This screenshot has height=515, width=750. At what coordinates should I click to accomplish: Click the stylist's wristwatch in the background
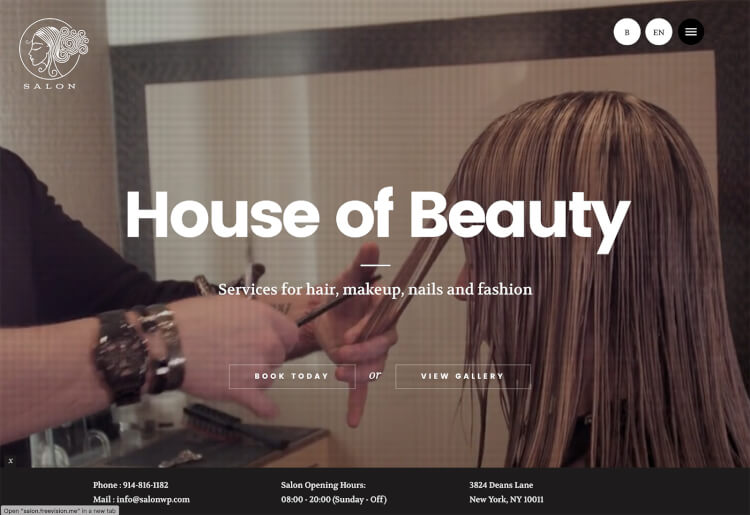(x=122, y=354)
